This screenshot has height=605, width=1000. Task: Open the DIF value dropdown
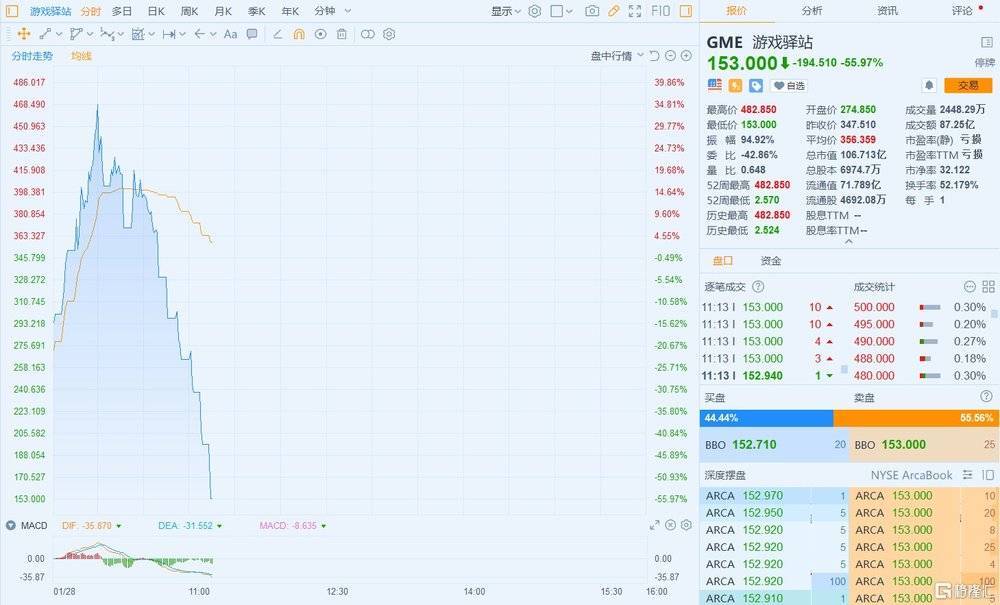(x=119, y=526)
